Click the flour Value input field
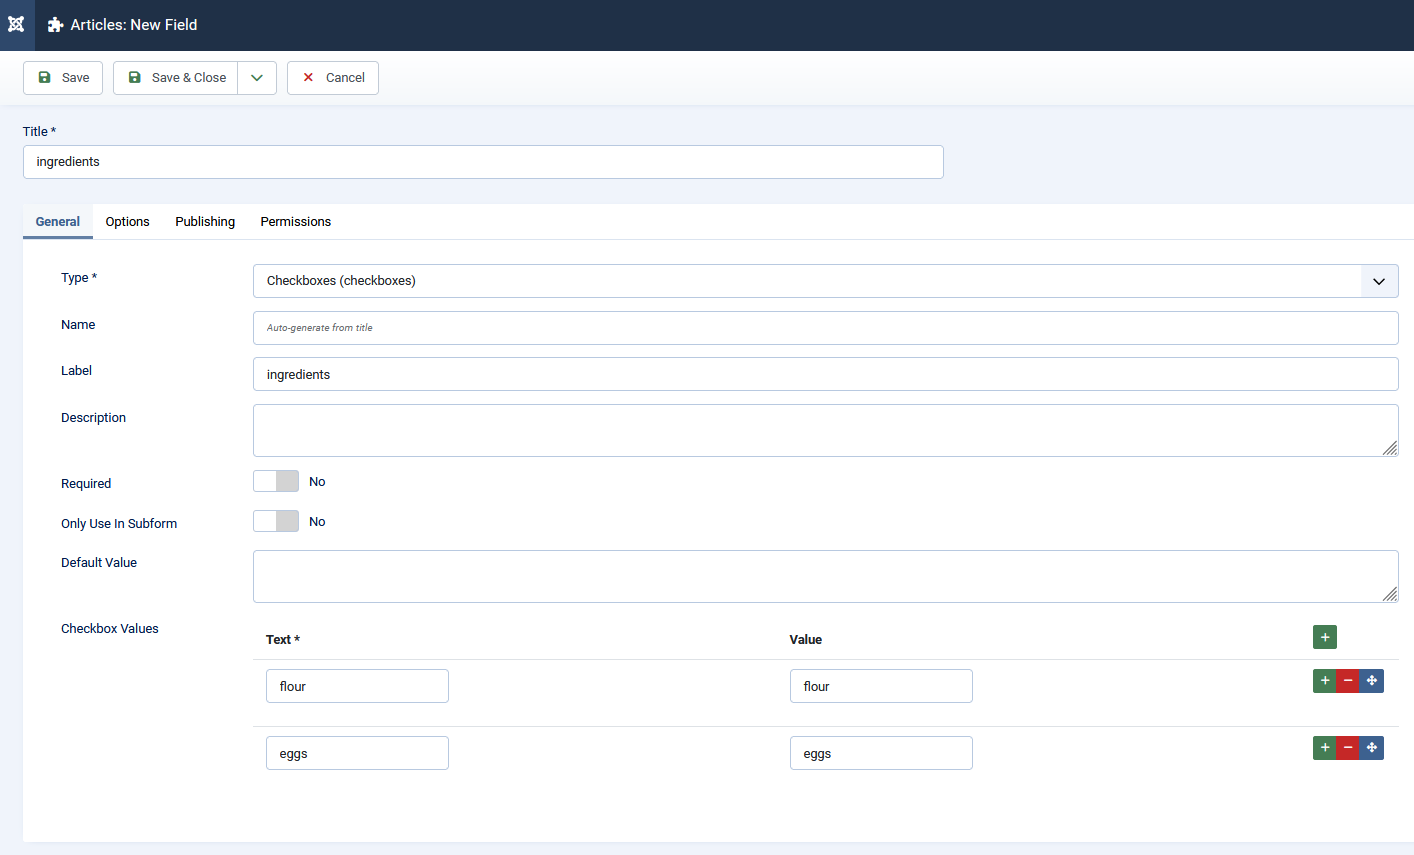This screenshot has height=855, width=1414. [x=881, y=686]
